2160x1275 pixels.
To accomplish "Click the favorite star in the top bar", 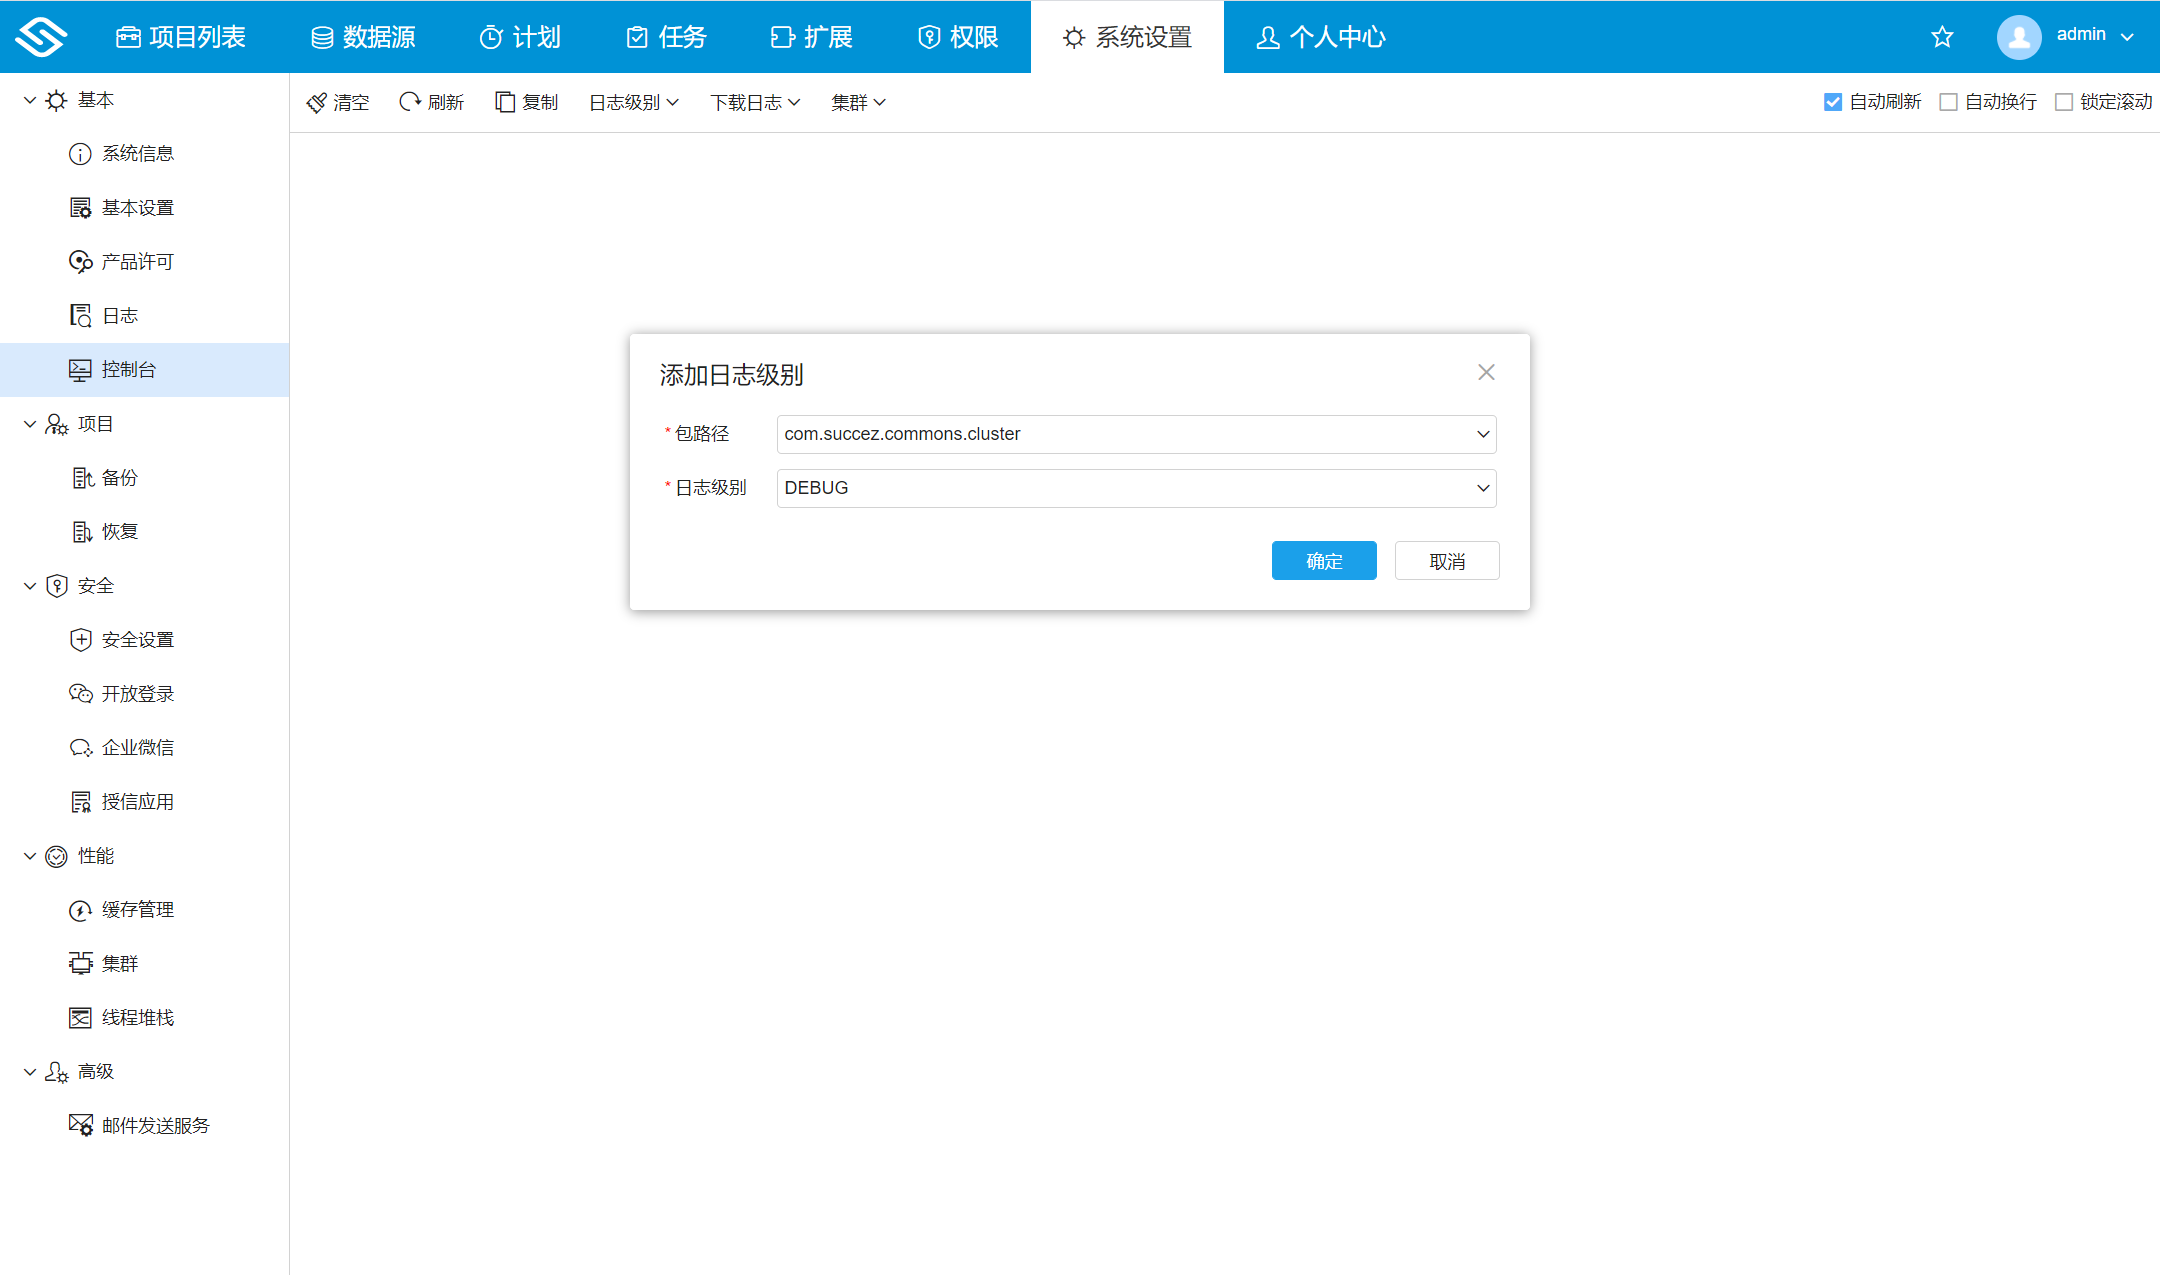I will point(1941,36).
